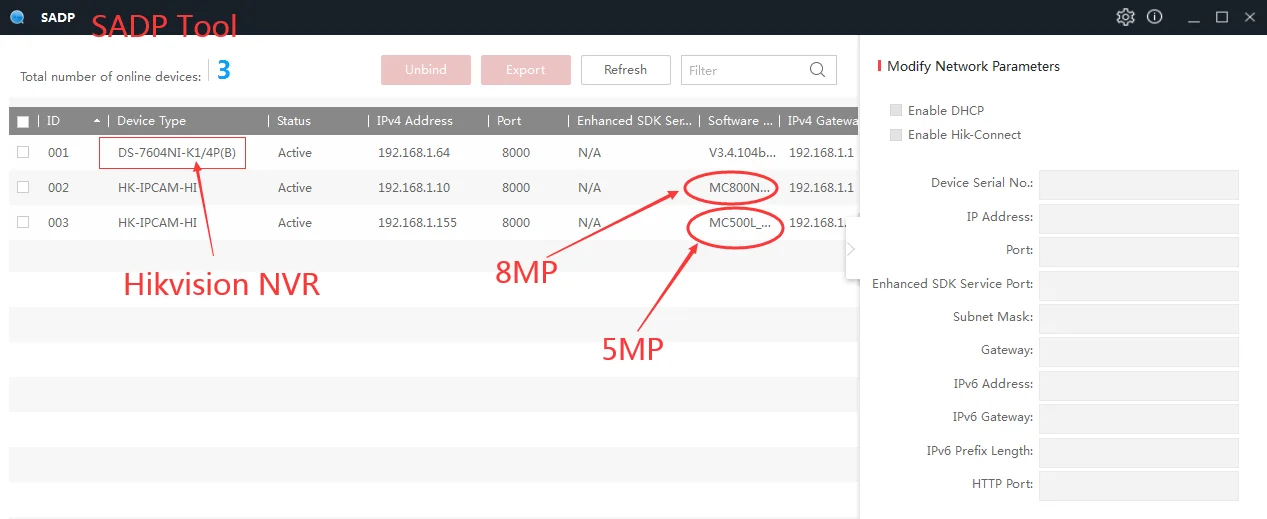Toggle the select-all checkbox in table header
Viewport: 1267px width, 519px height.
tap(23, 122)
